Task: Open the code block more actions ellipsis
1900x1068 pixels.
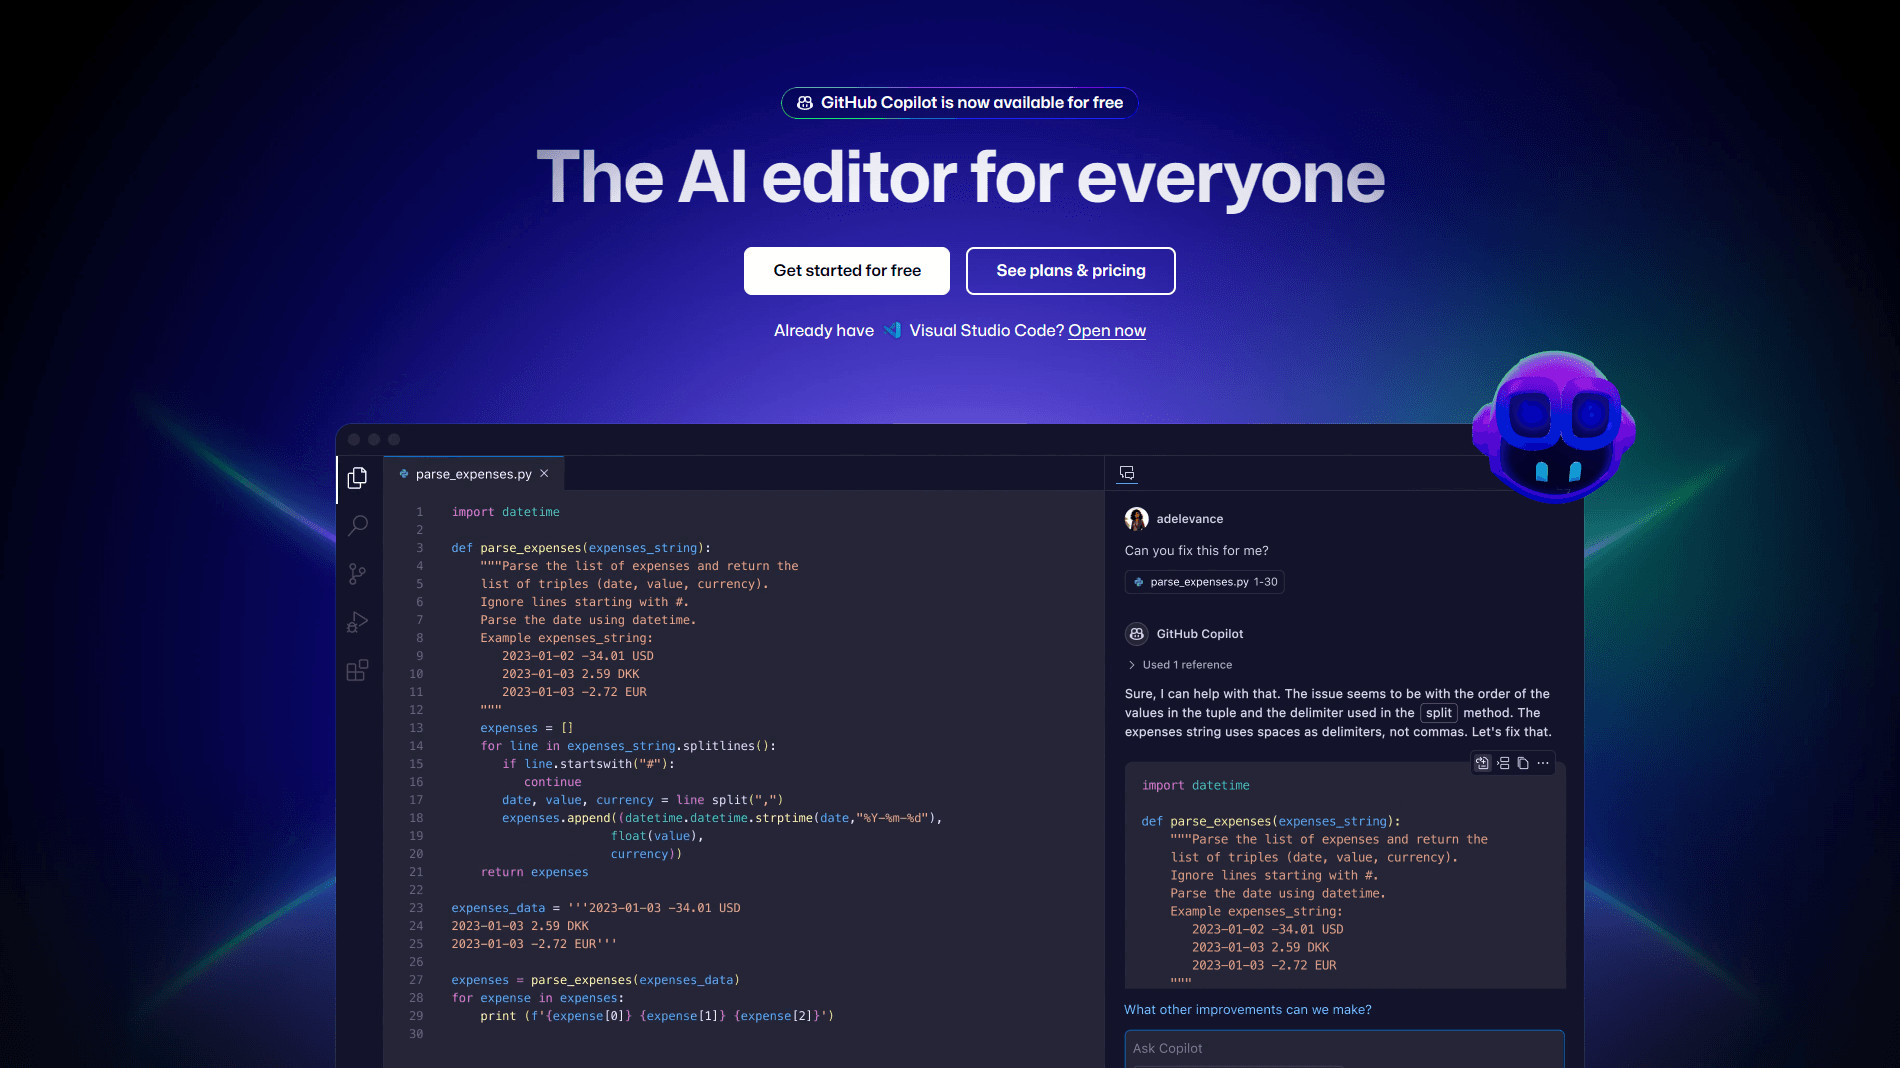Action: 1543,763
